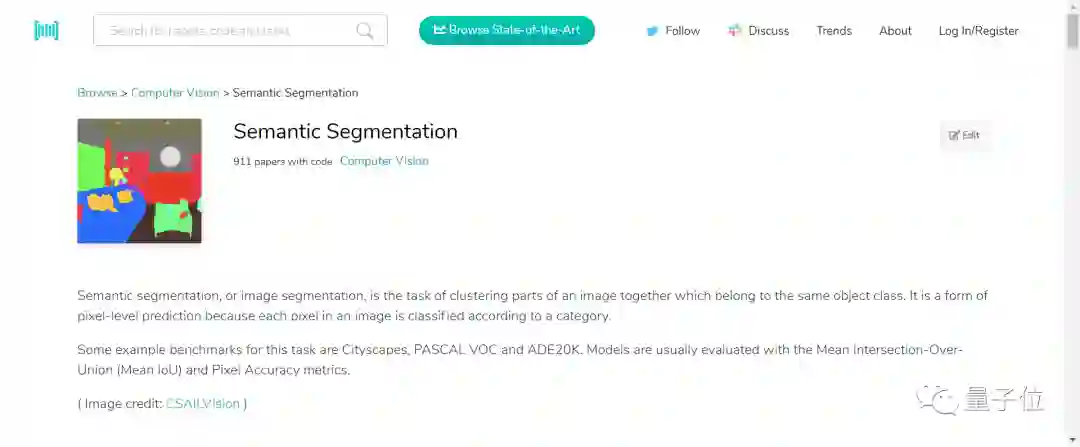Image resolution: width=1080 pixels, height=447 pixels.
Task: Open the Discuss link text
Action: click(x=769, y=31)
